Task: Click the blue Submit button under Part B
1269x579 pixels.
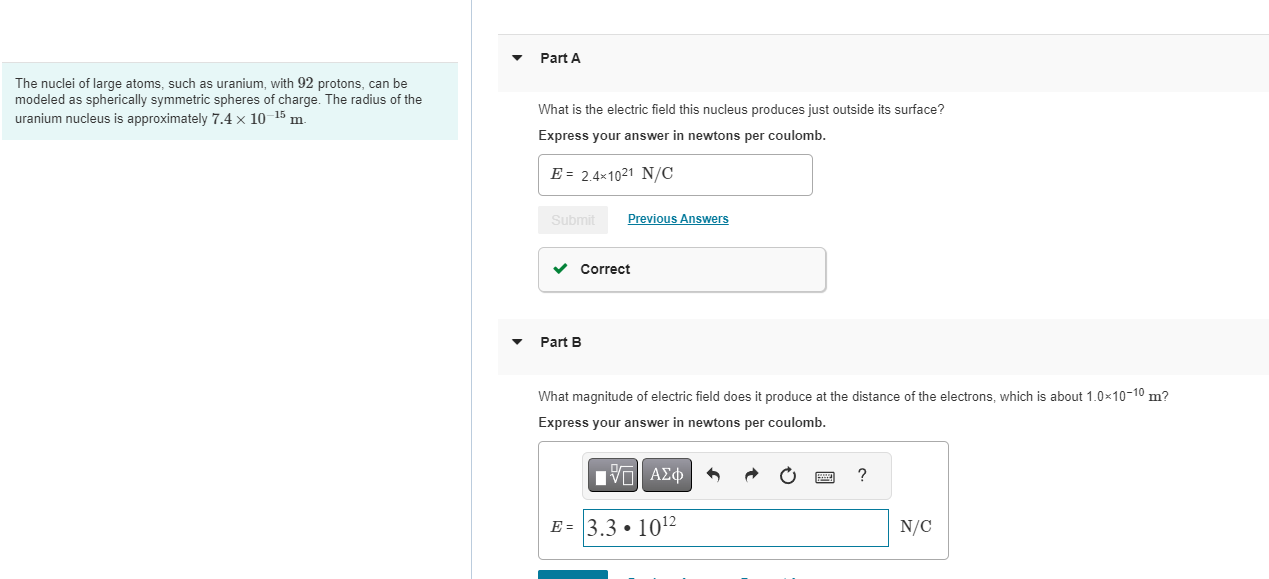Action: 573,574
